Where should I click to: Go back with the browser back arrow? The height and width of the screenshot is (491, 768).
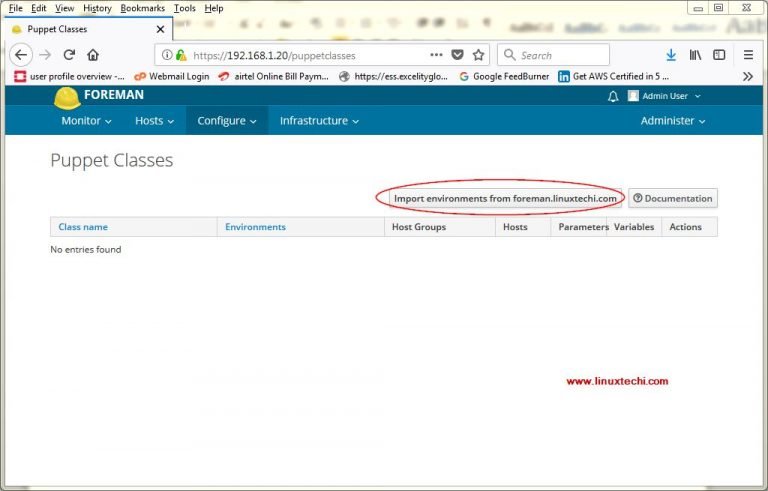pos(21,55)
